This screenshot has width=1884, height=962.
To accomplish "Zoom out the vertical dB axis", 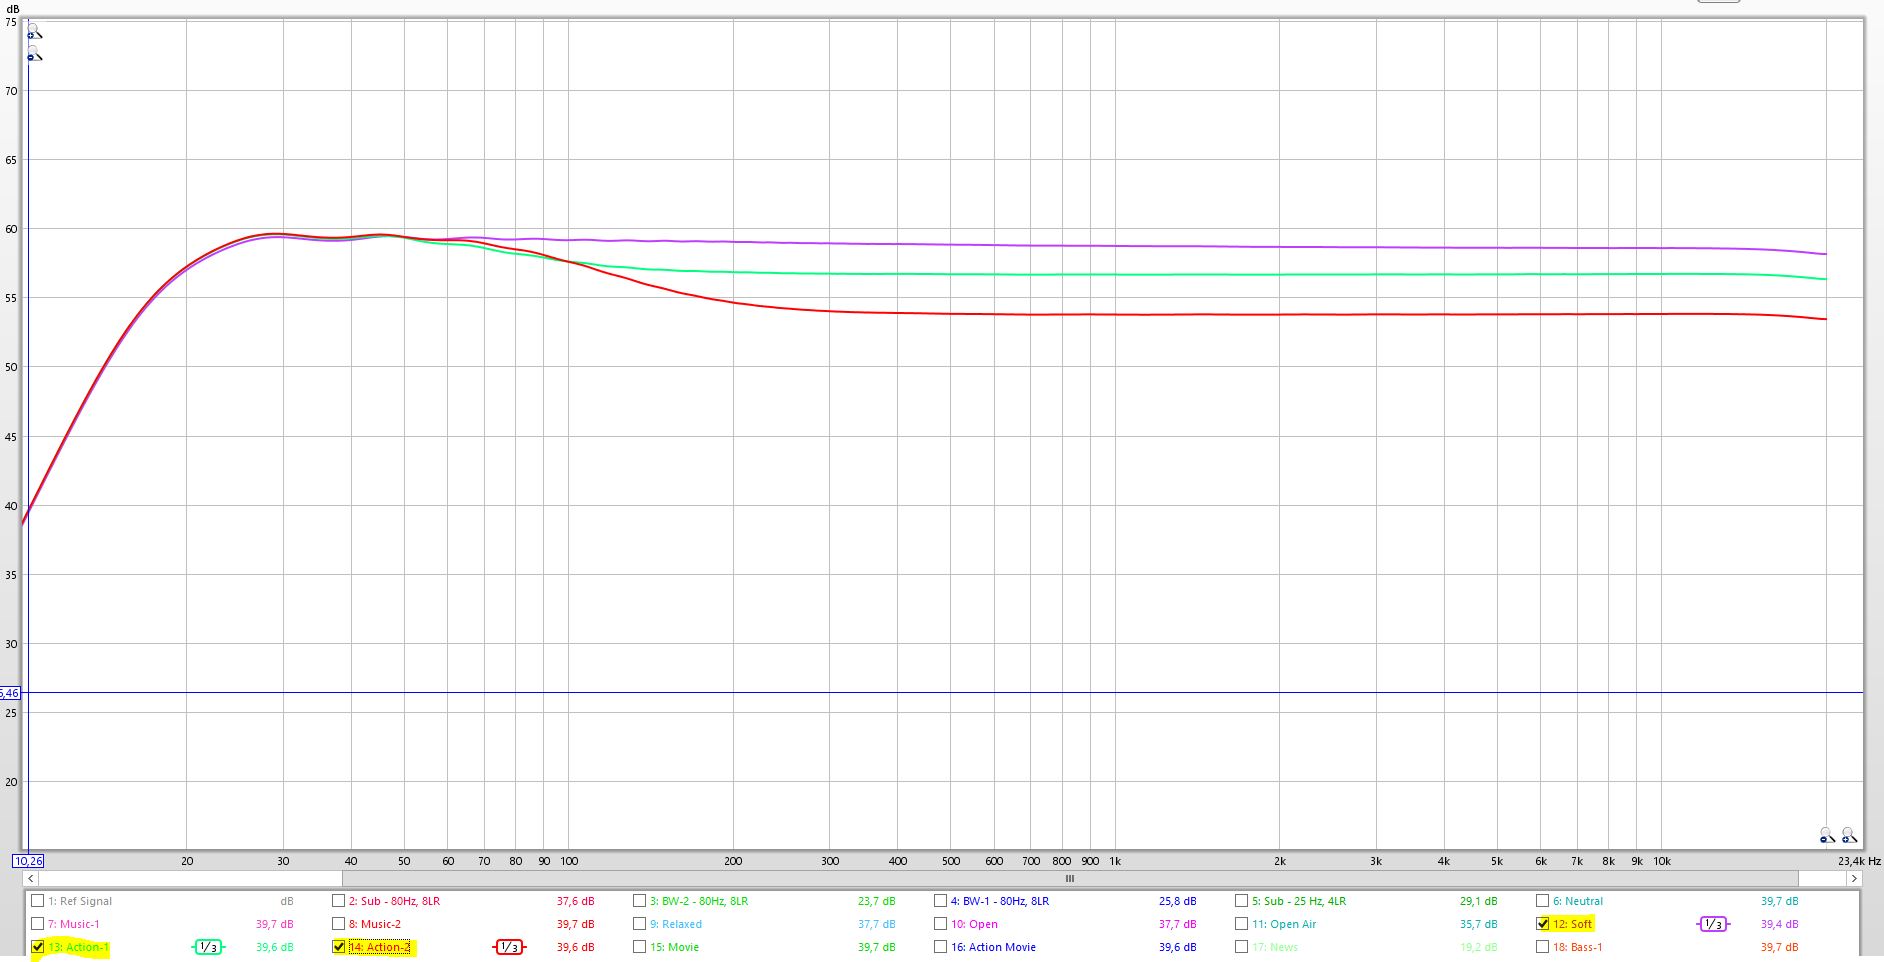I will [x=35, y=54].
